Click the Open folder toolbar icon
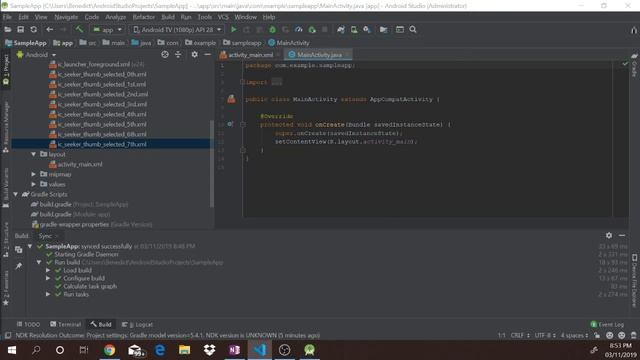640x360 pixels. pos(7,29)
